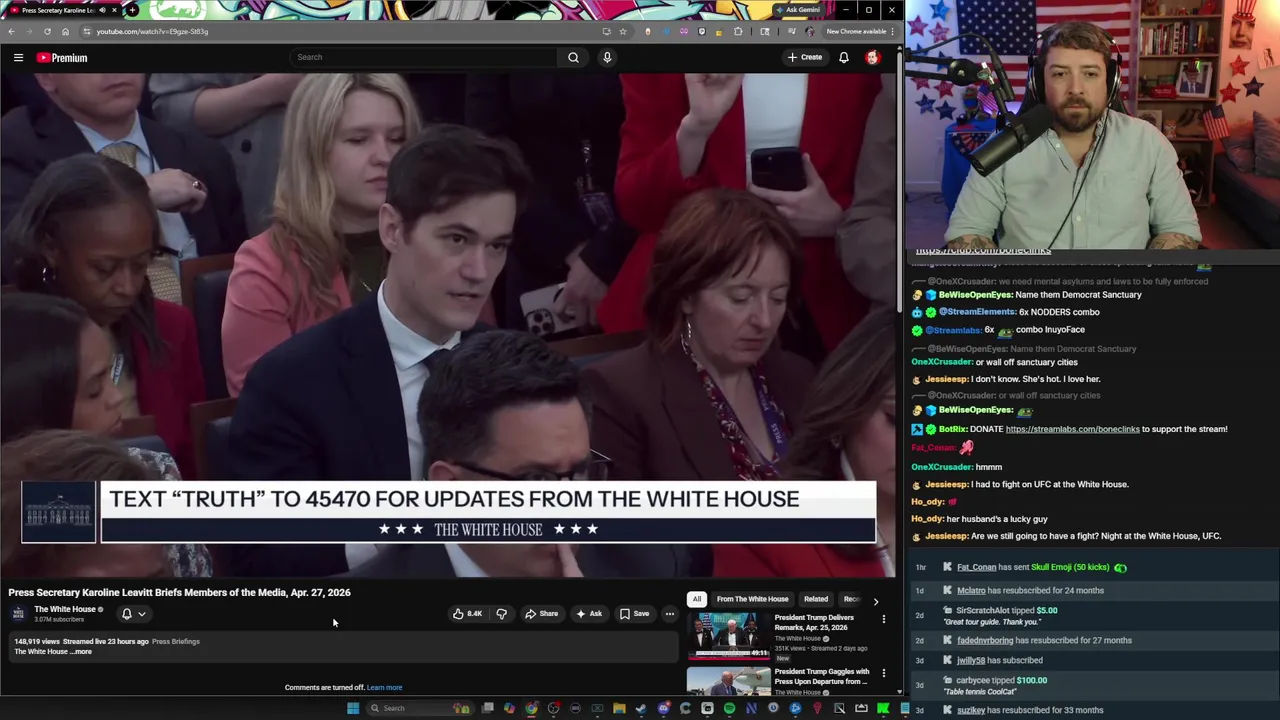Screen dimensions: 1280x720
Task: Select the Related chip
Action: [816, 599]
